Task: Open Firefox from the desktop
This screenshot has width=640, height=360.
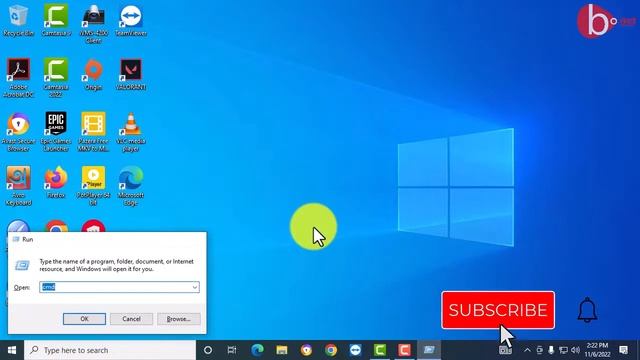Action: (56, 182)
